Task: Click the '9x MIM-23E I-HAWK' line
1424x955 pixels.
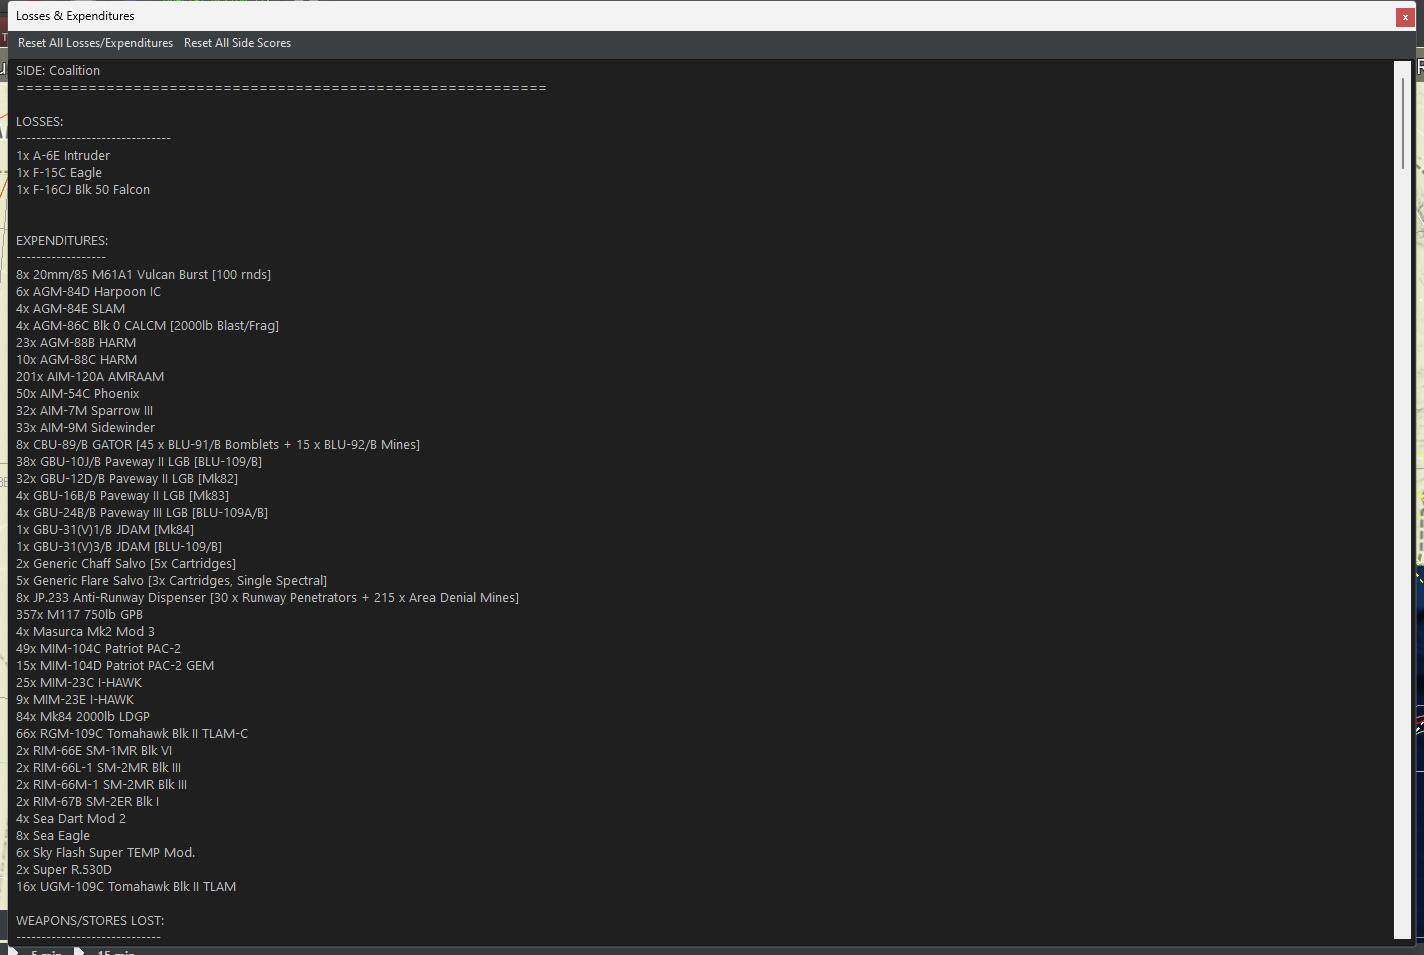Action: pyautogui.click(x=75, y=700)
